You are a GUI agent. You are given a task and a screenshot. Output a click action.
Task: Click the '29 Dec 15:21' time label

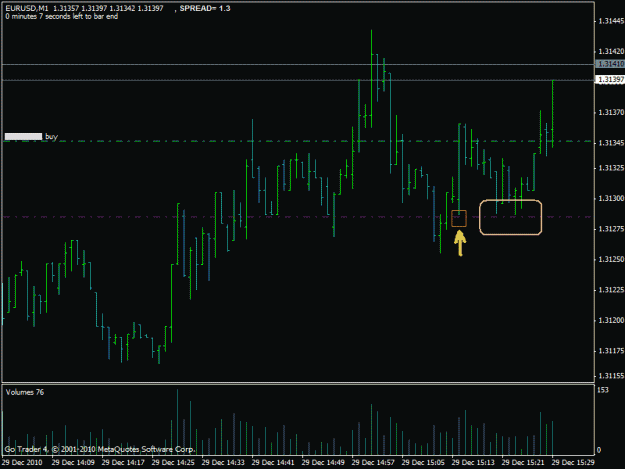click(x=523, y=463)
